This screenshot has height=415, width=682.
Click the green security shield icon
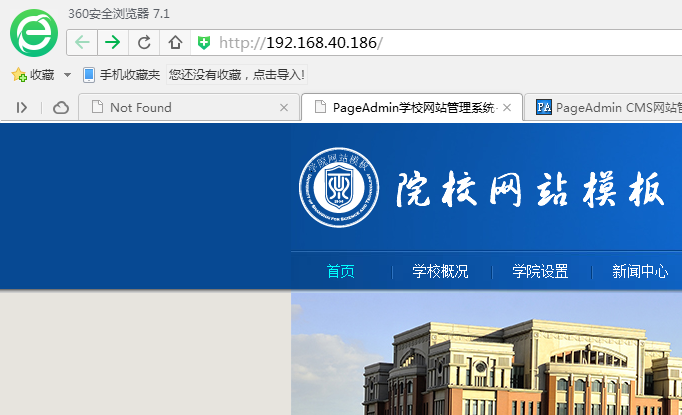204,42
